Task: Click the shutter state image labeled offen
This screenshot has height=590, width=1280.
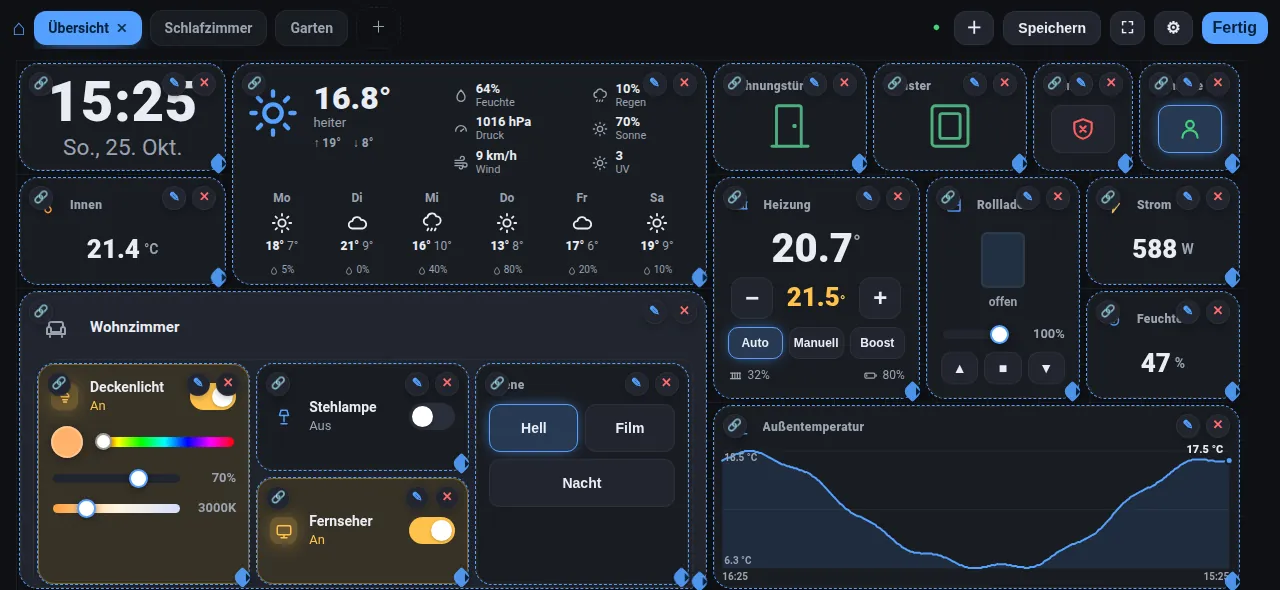Action: [x=1003, y=260]
